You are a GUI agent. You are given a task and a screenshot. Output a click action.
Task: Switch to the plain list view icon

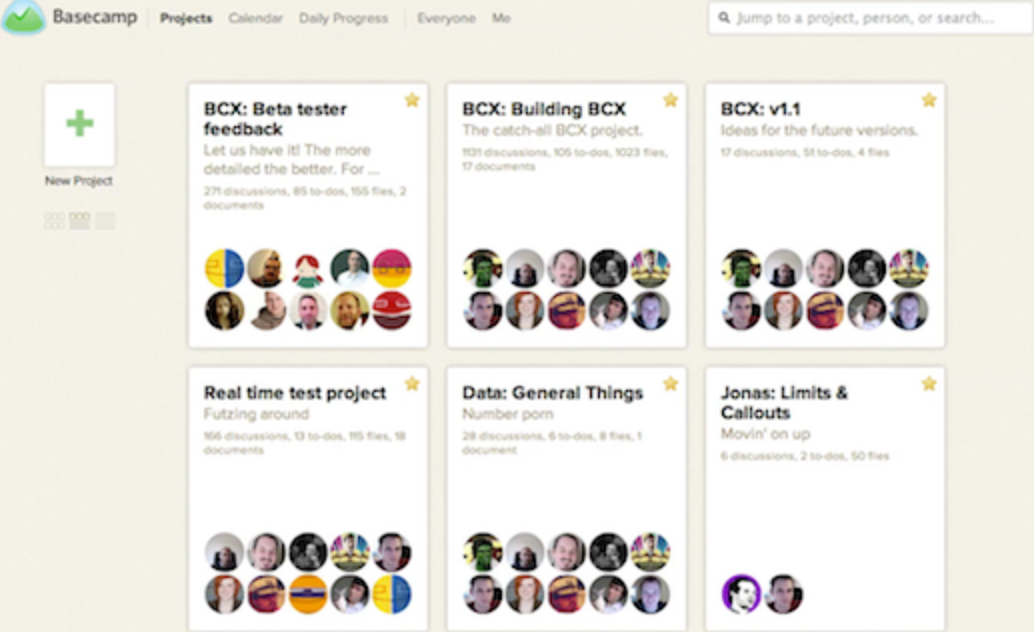[x=105, y=220]
